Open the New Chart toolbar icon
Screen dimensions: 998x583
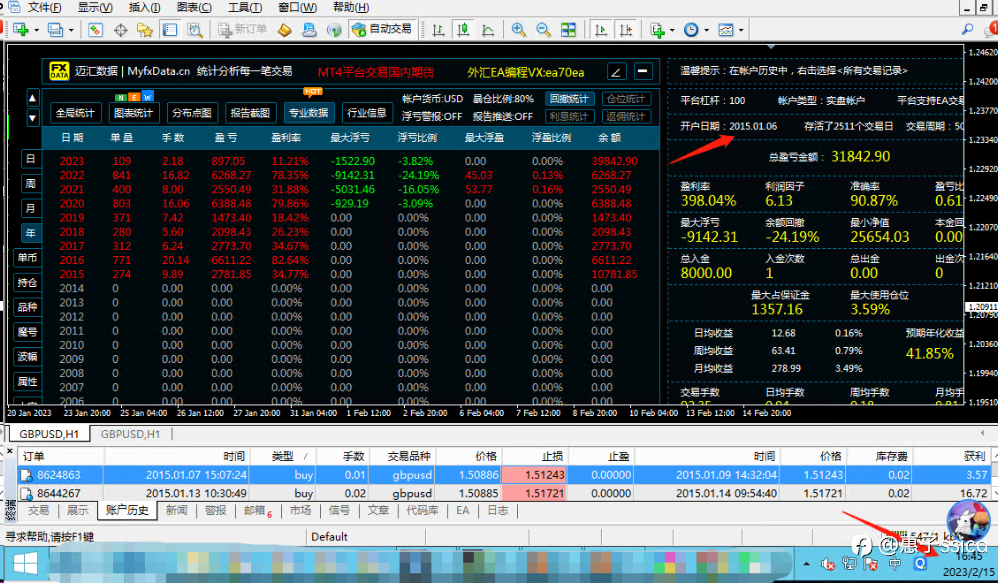(20, 29)
